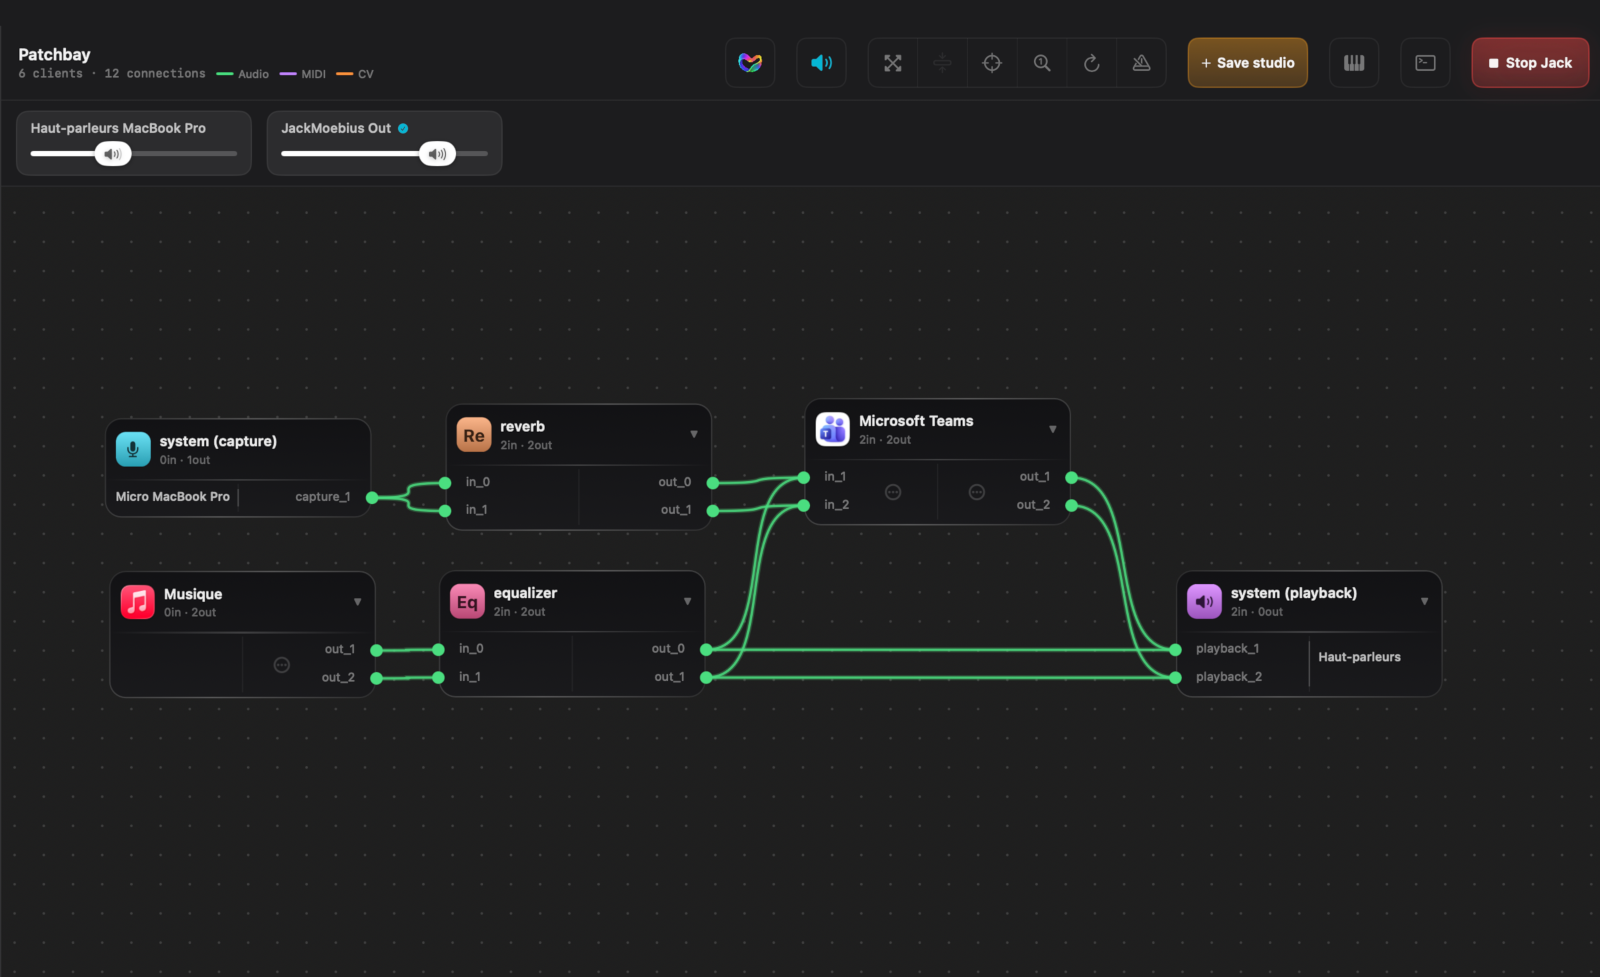
Task: Click the Save studio button
Action: click(x=1248, y=63)
